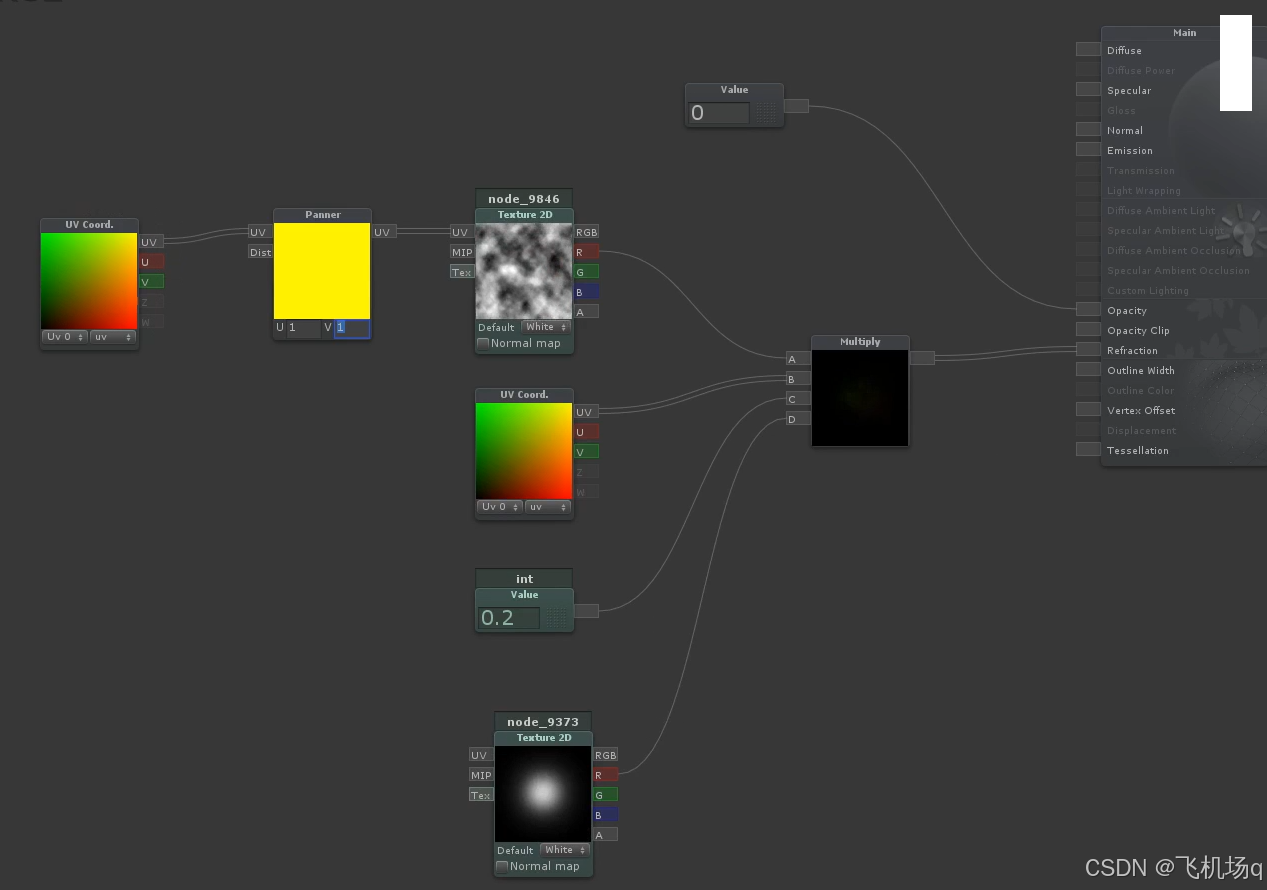Click the UV input port on the Panner node

(x=258, y=232)
